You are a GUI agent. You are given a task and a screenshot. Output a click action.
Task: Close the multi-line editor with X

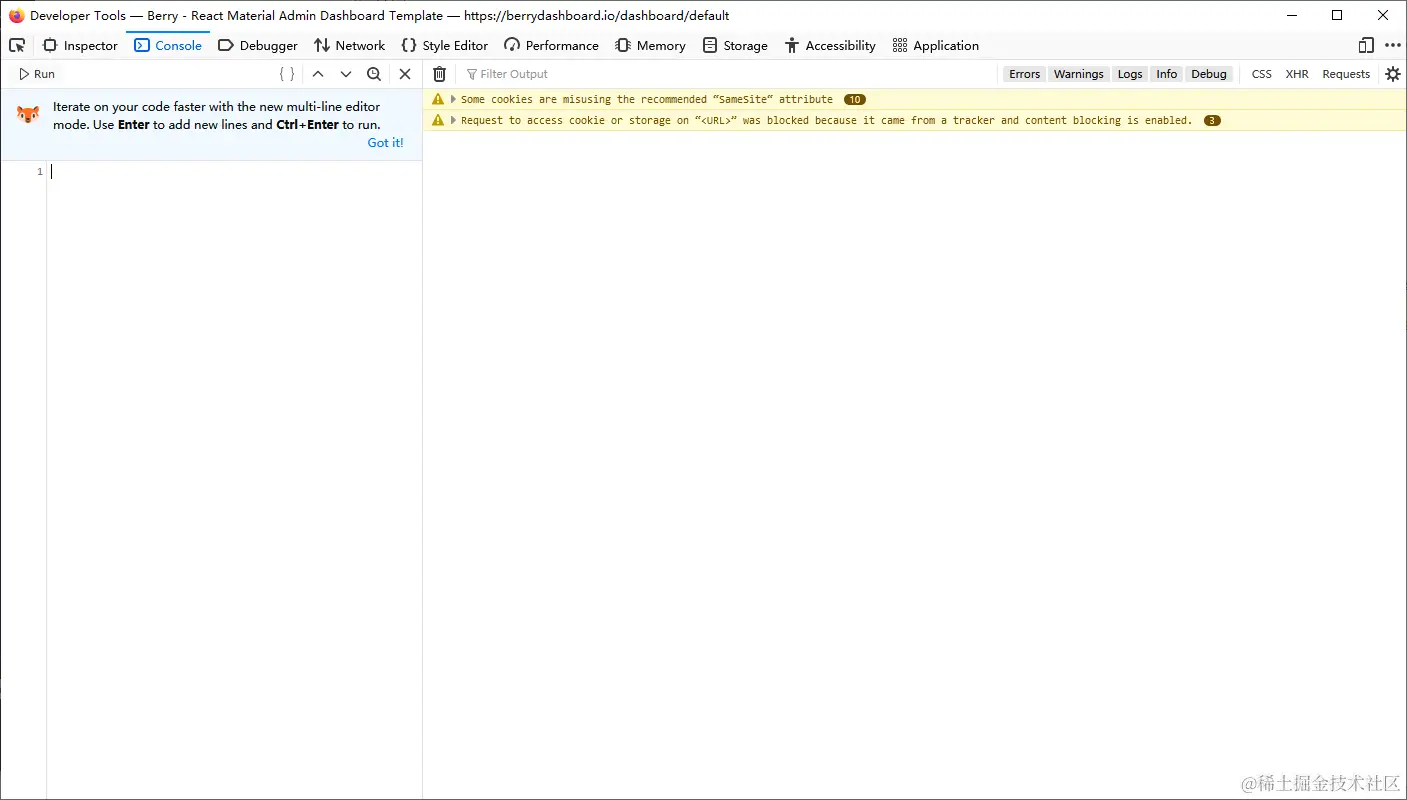point(405,74)
